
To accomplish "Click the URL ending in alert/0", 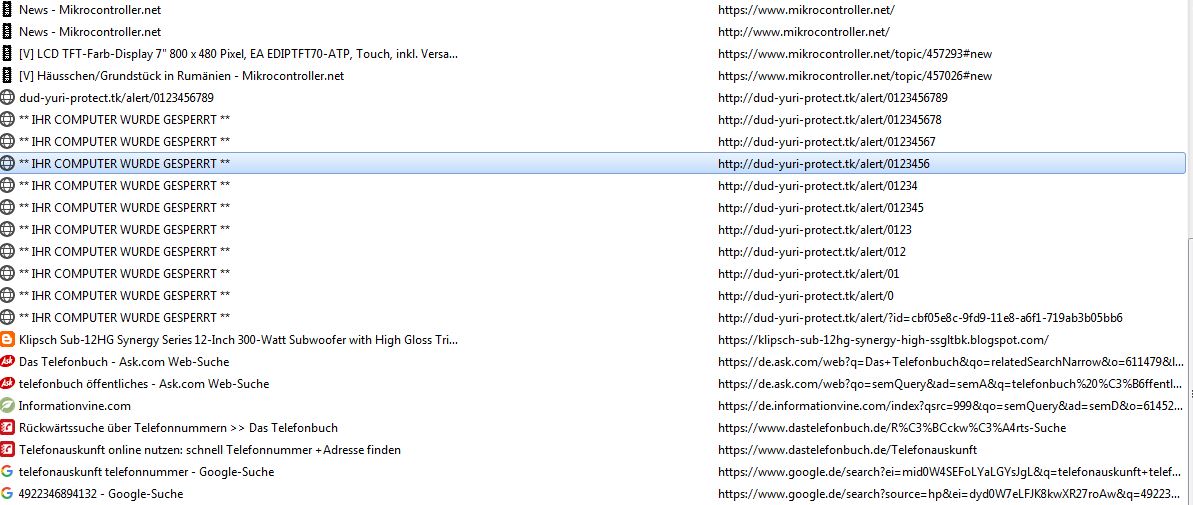I will pos(806,296).
